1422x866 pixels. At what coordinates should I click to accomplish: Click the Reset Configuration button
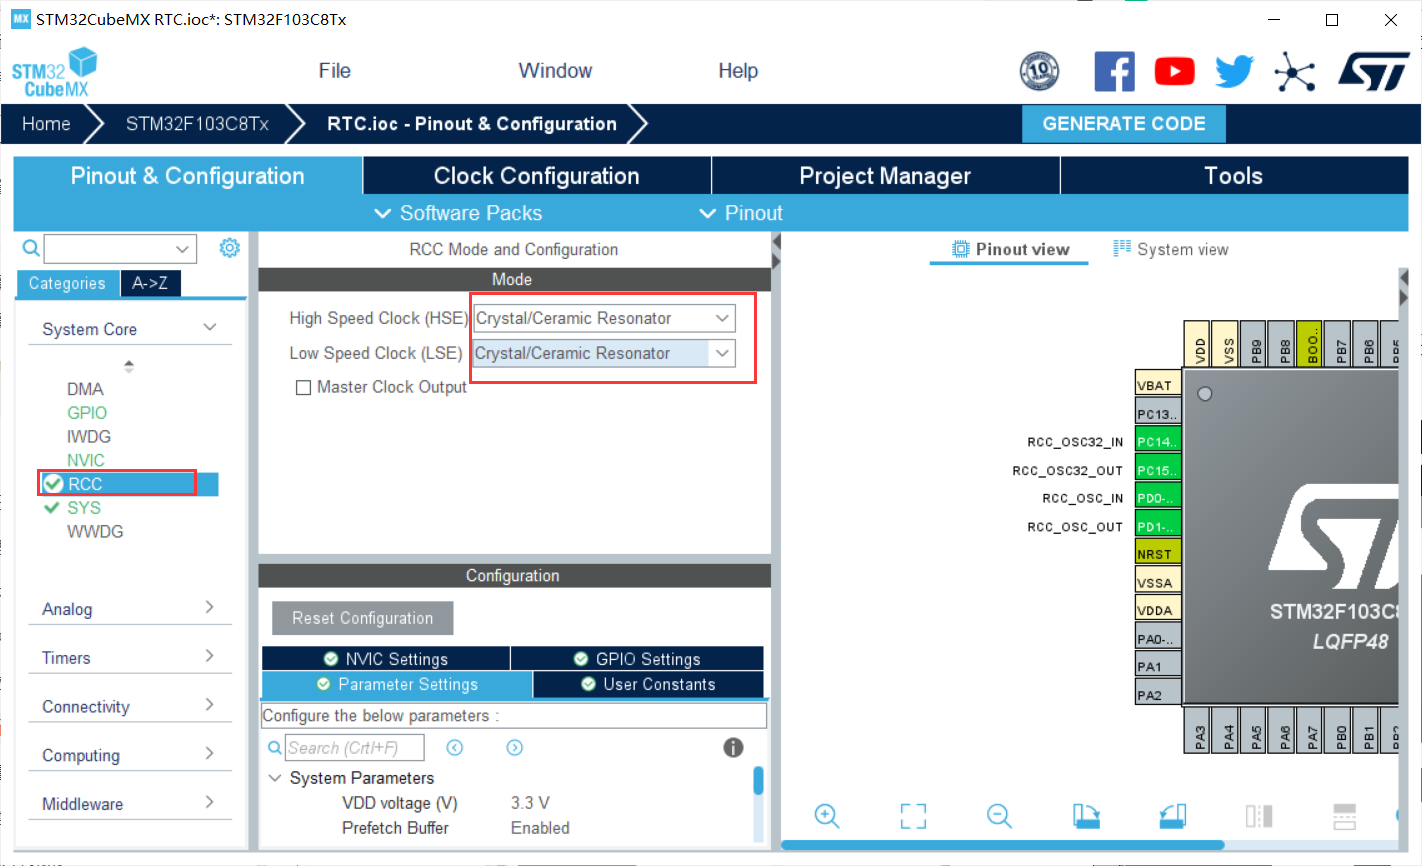coord(363,618)
